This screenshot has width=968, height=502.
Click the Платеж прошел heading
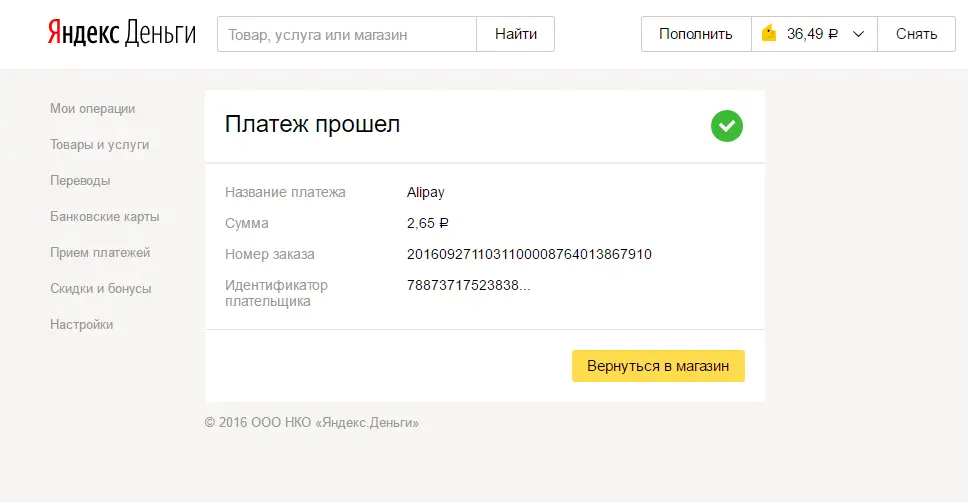pos(312,124)
